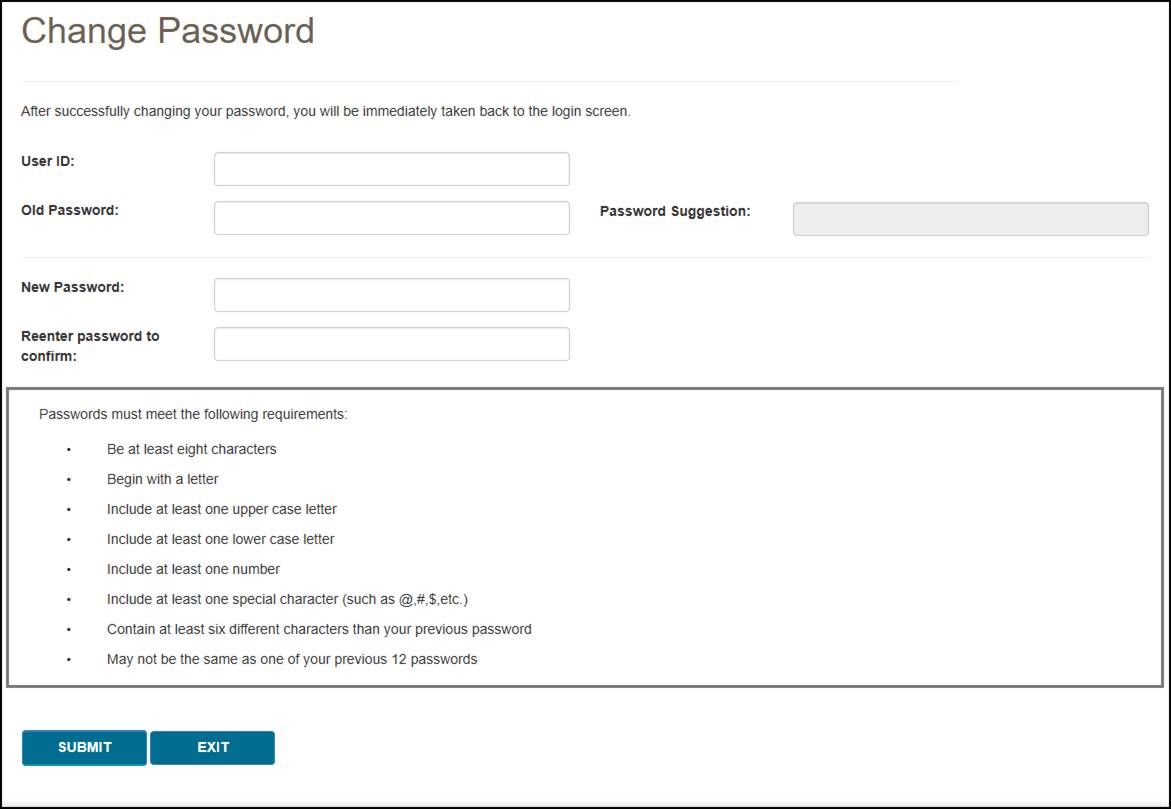Select the User ID label text

point(48,160)
